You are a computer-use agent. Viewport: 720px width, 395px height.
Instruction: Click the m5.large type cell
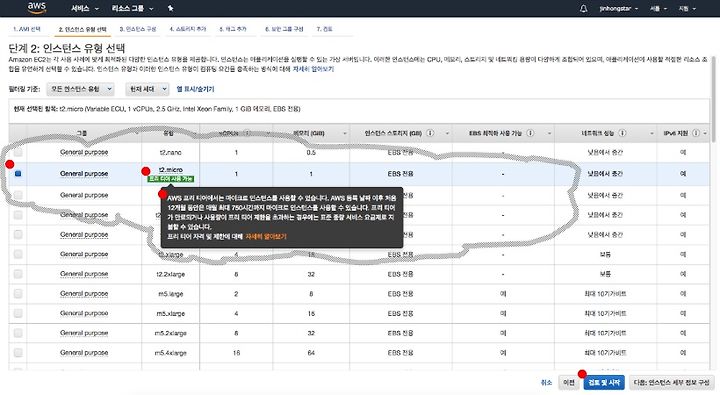point(170,293)
